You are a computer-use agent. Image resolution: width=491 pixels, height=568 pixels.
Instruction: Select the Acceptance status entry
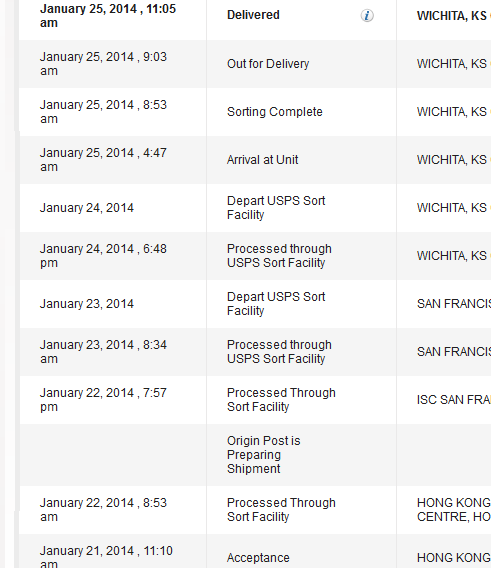pos(258,558)
